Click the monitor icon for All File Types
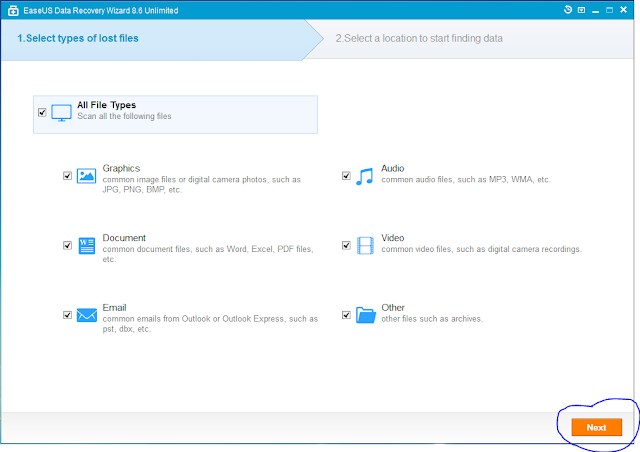 (x=61, y=113)
